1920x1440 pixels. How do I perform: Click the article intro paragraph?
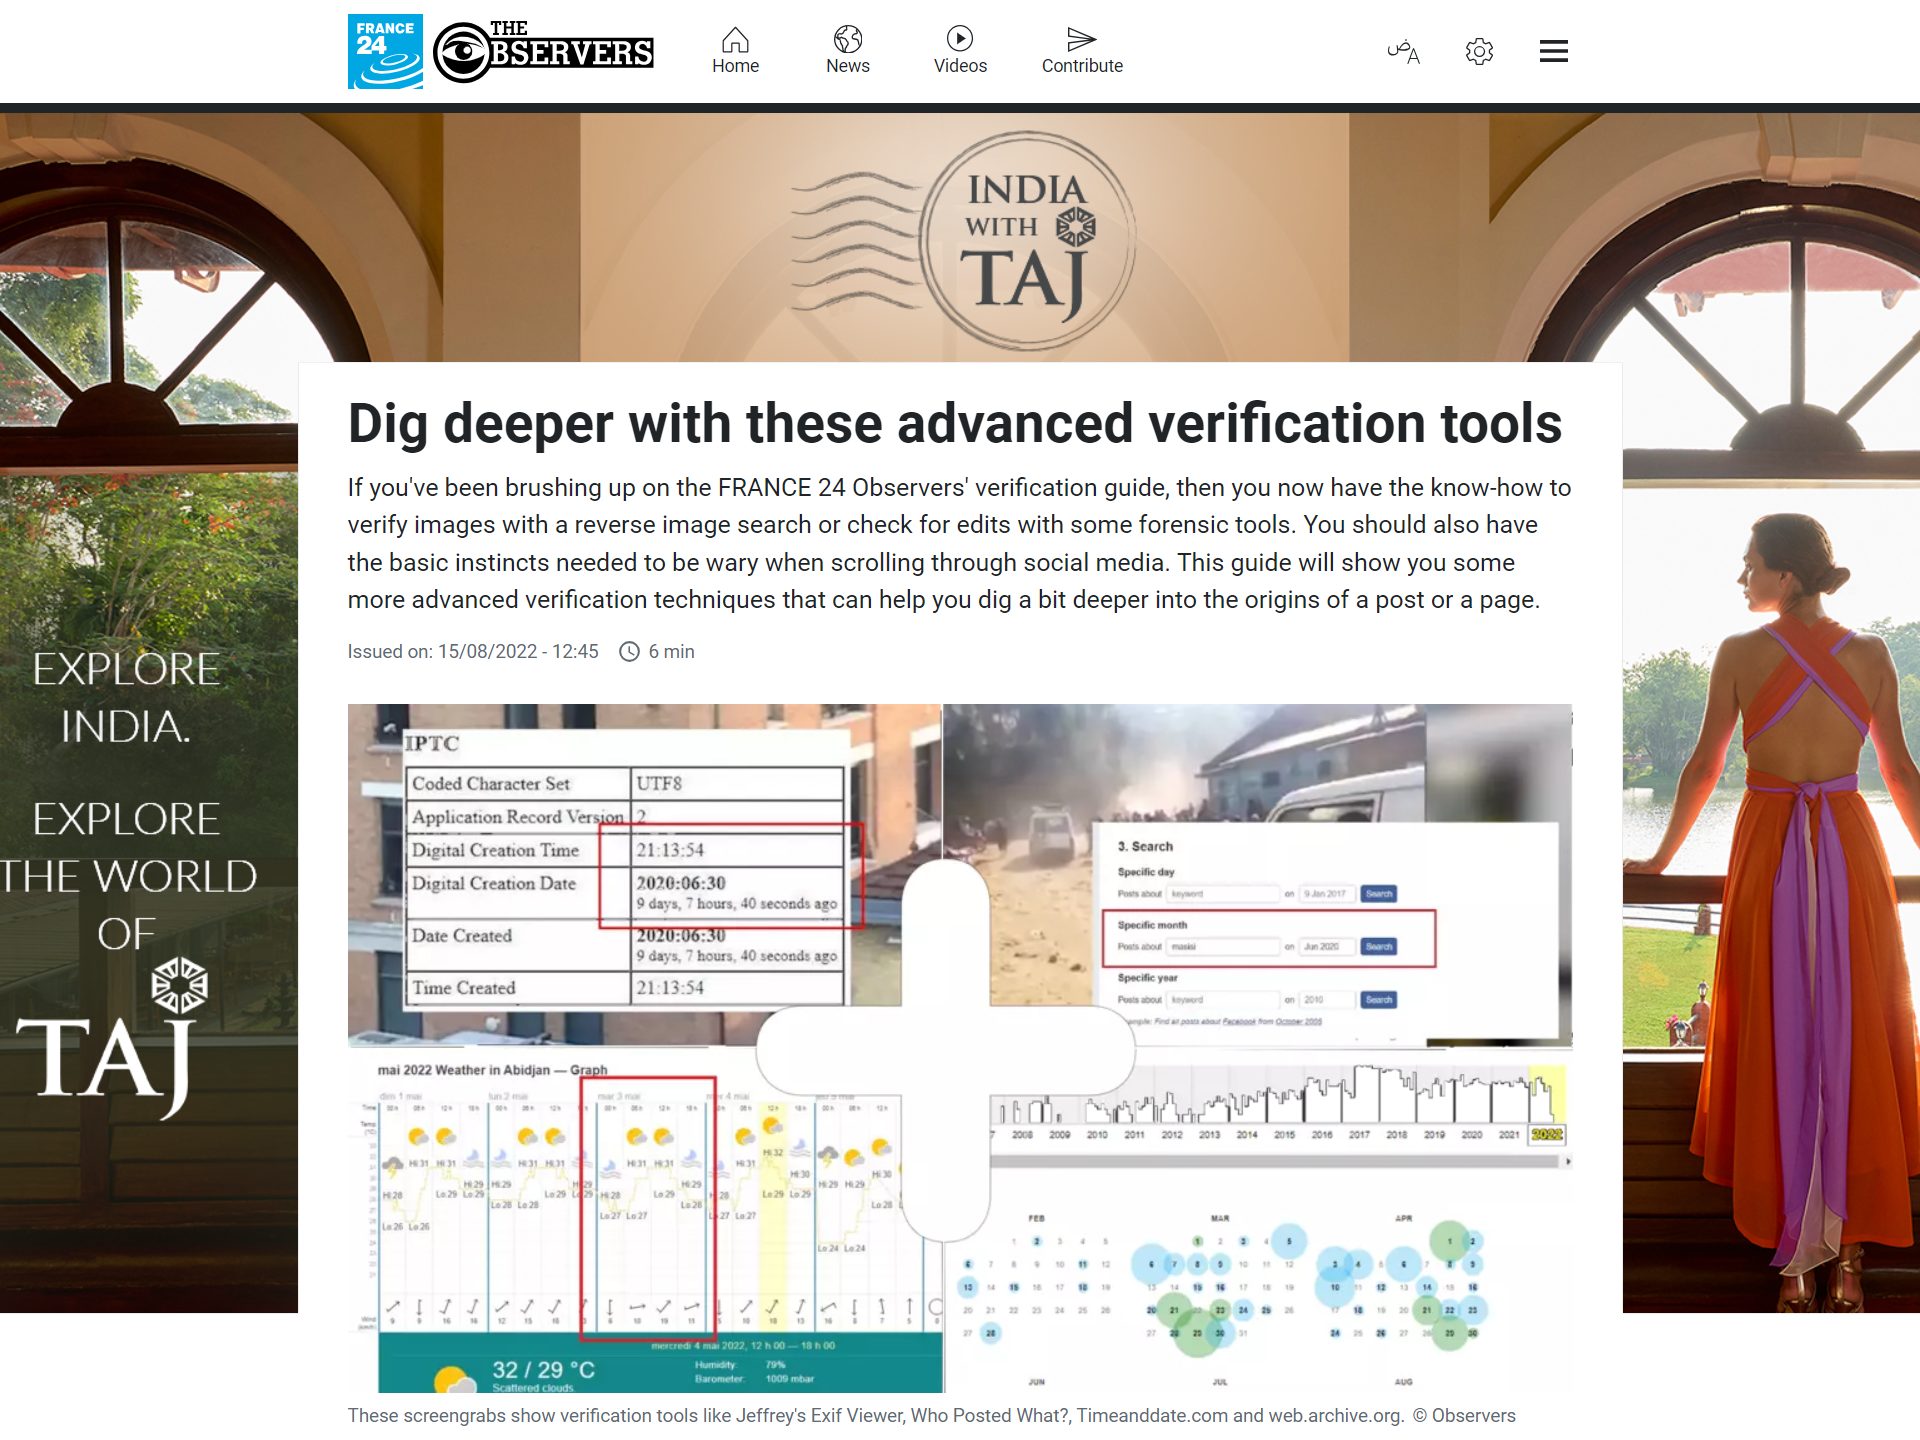click(x=959, y=543)
